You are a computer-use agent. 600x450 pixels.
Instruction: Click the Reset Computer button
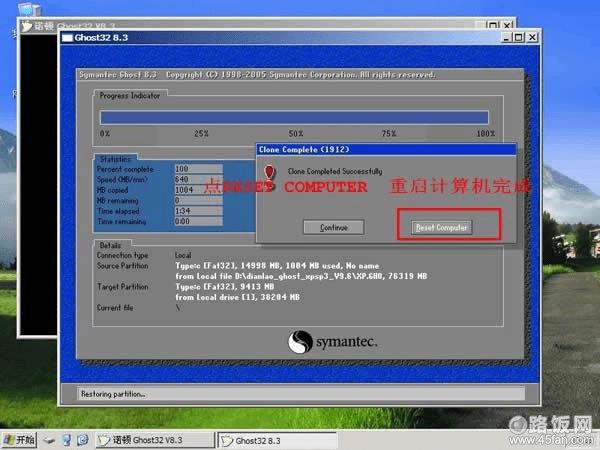click(442, 227)
